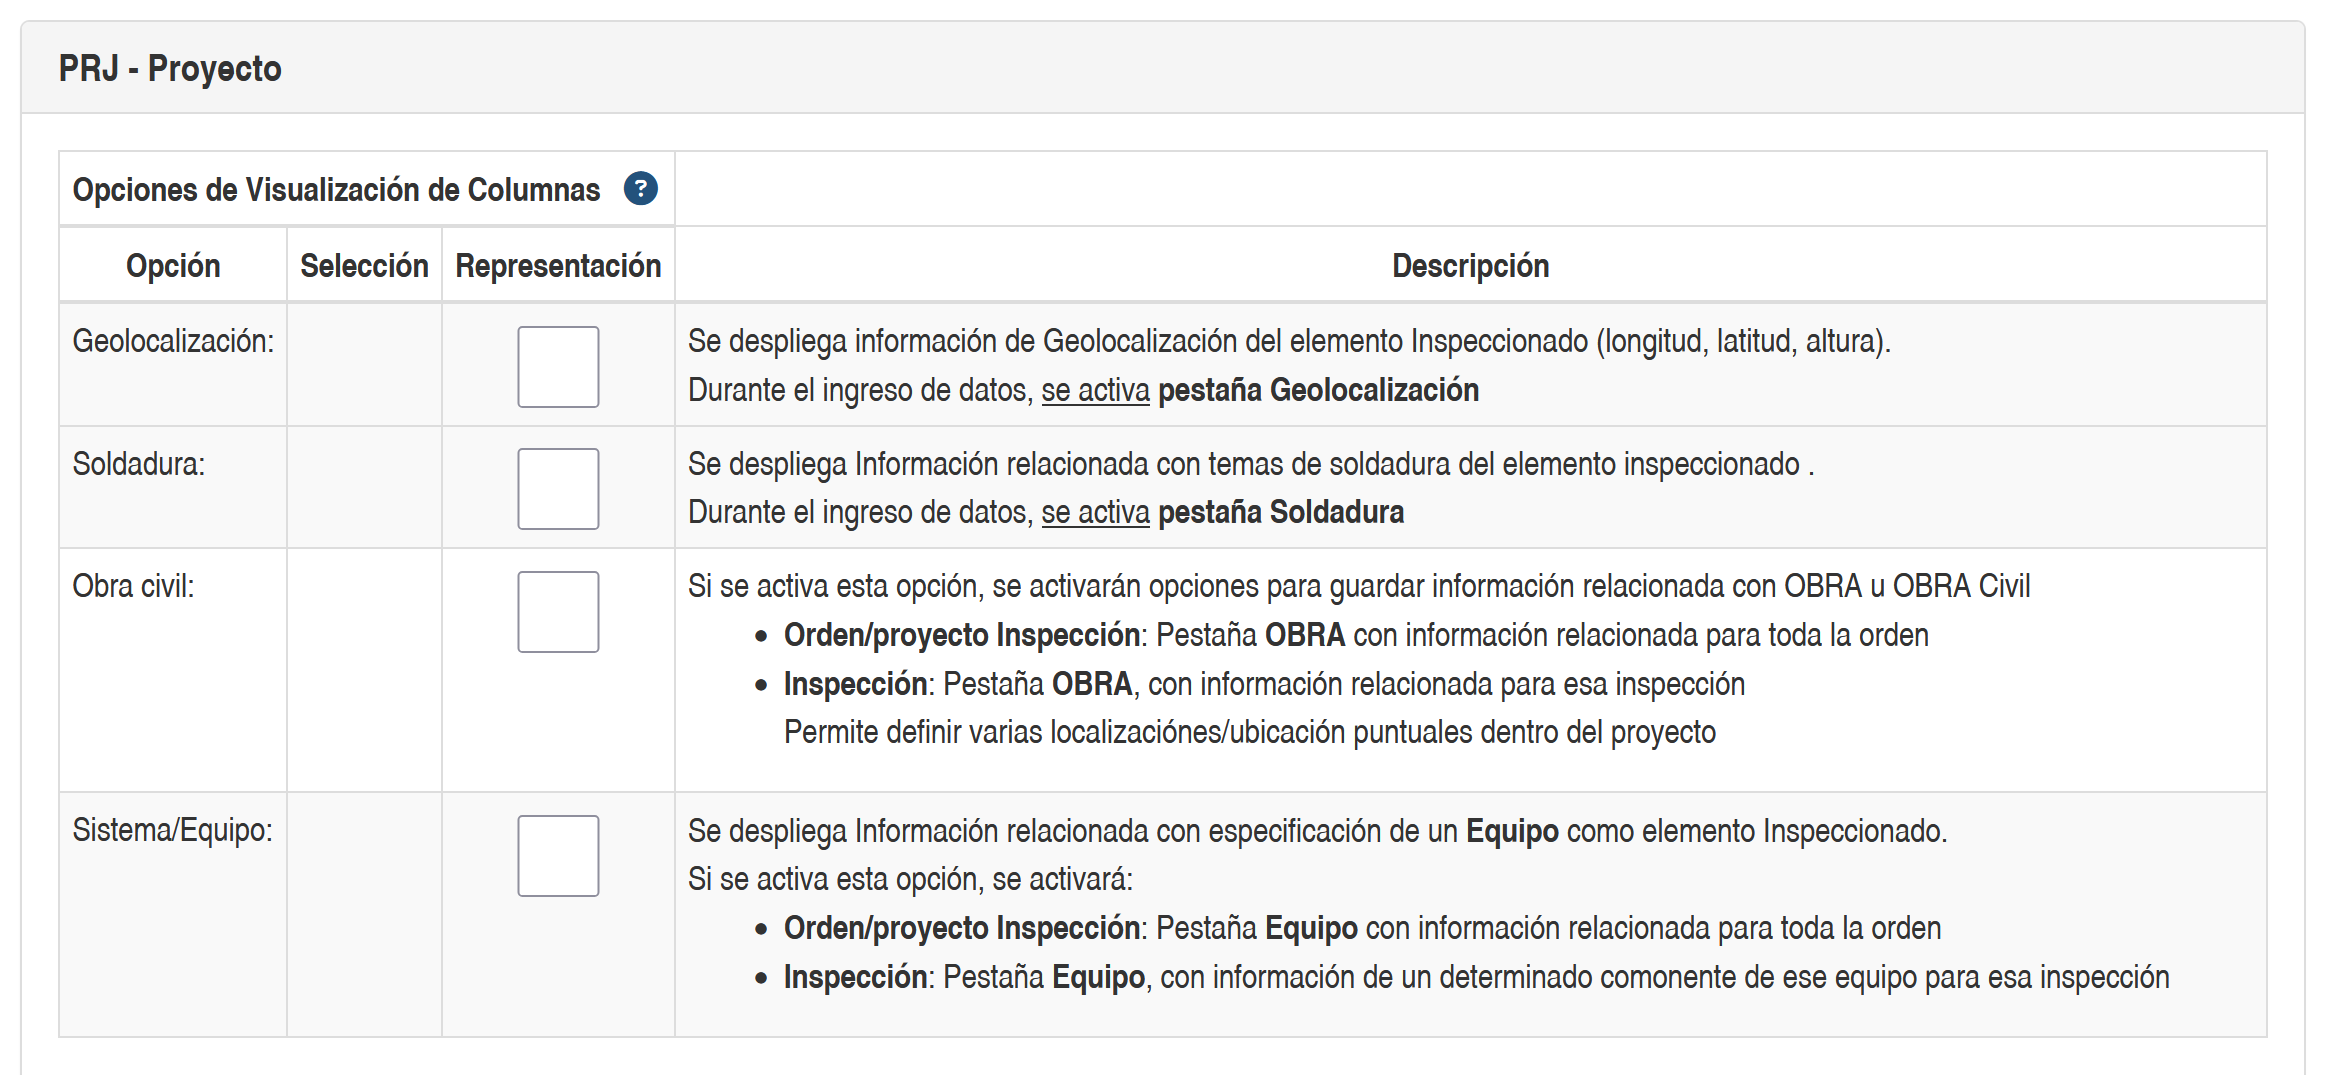Enable the Geolocalización checkbox
This screenshot has width=2329, height=1075.
point(558,367)
